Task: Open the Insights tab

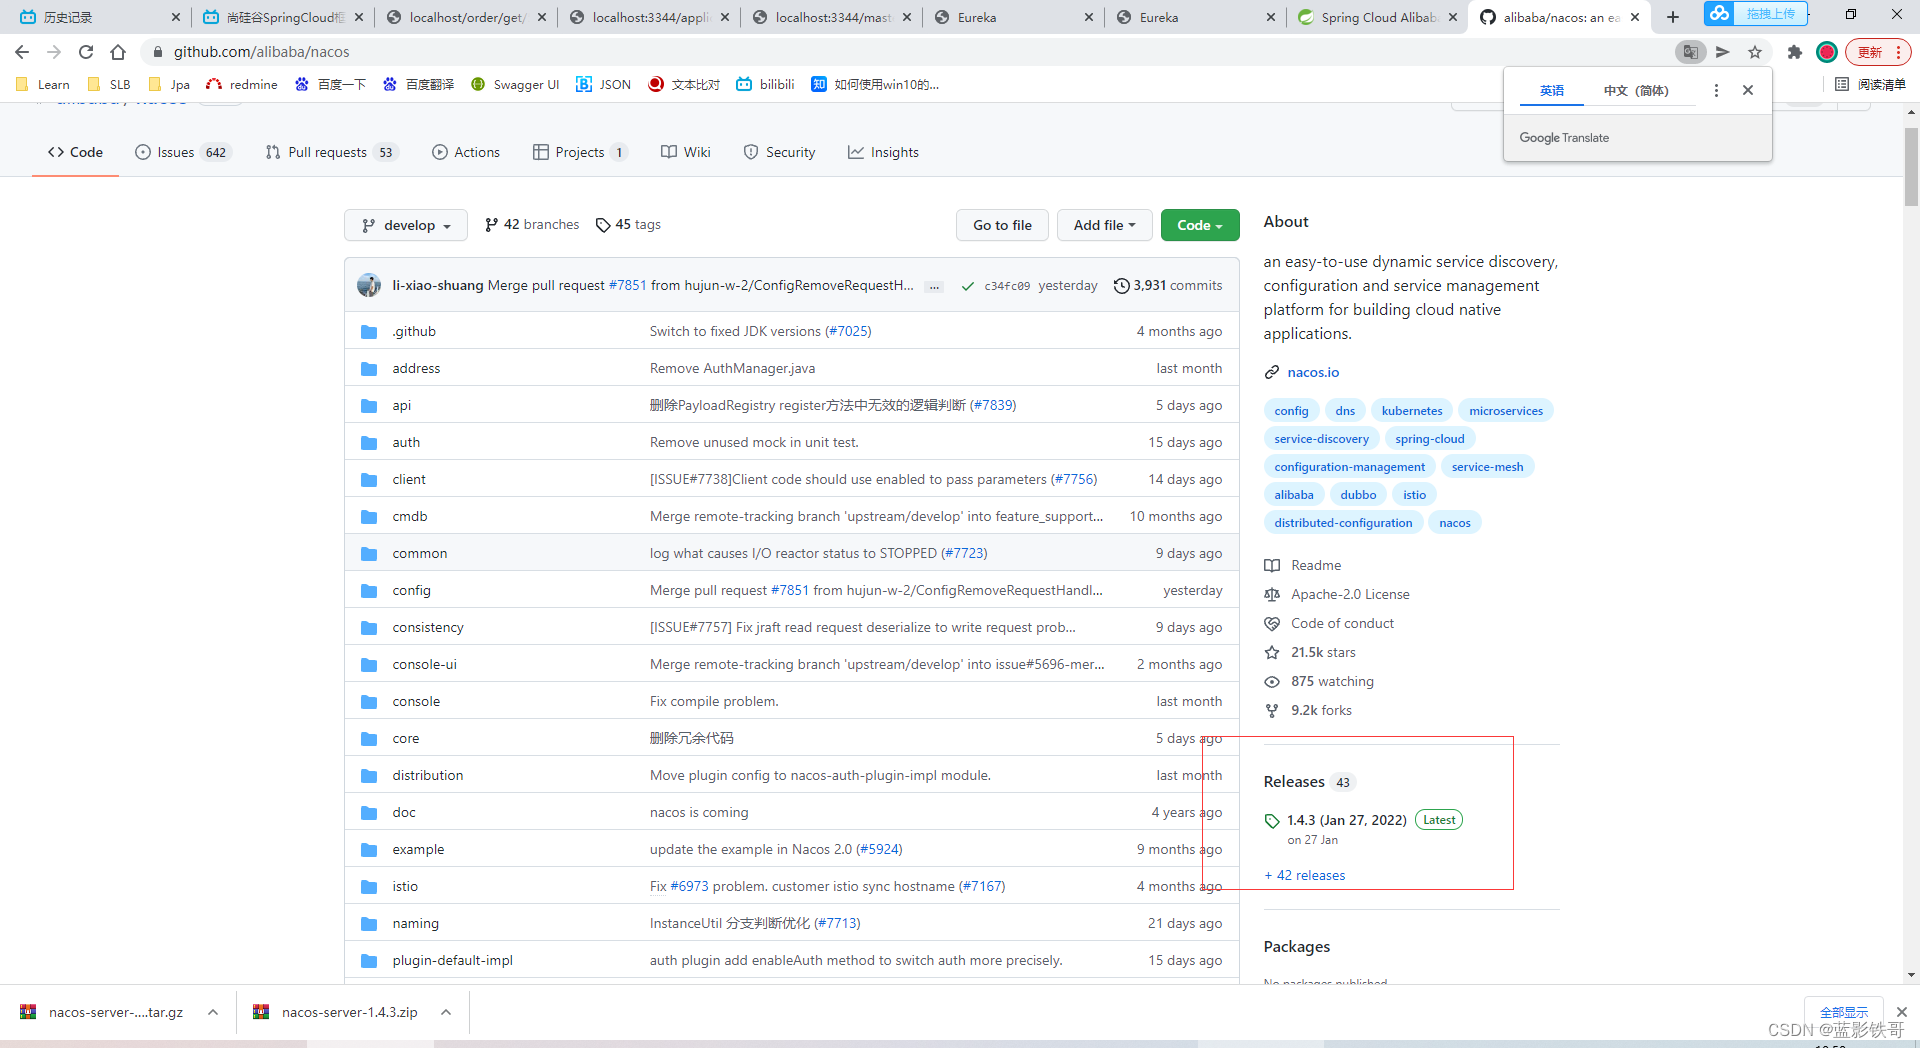Action: (x=883, y=152)
